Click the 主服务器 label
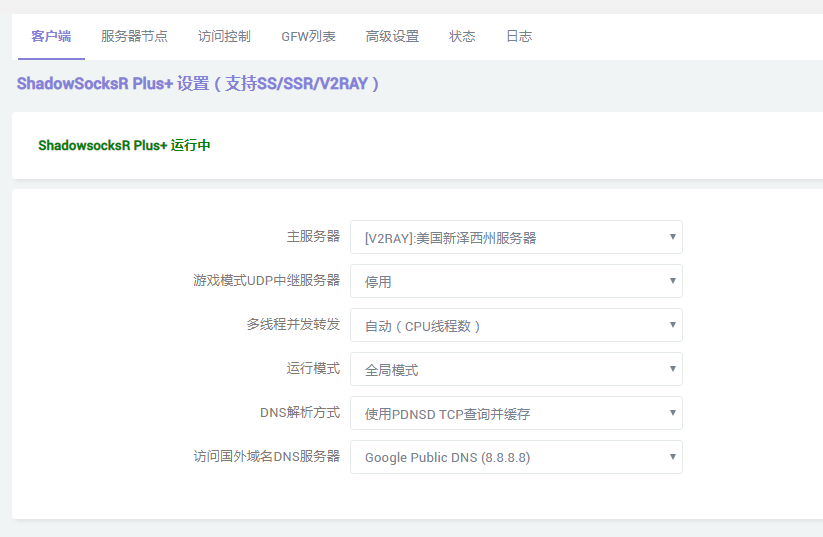 pyautogui.click(x=313, y=236)
